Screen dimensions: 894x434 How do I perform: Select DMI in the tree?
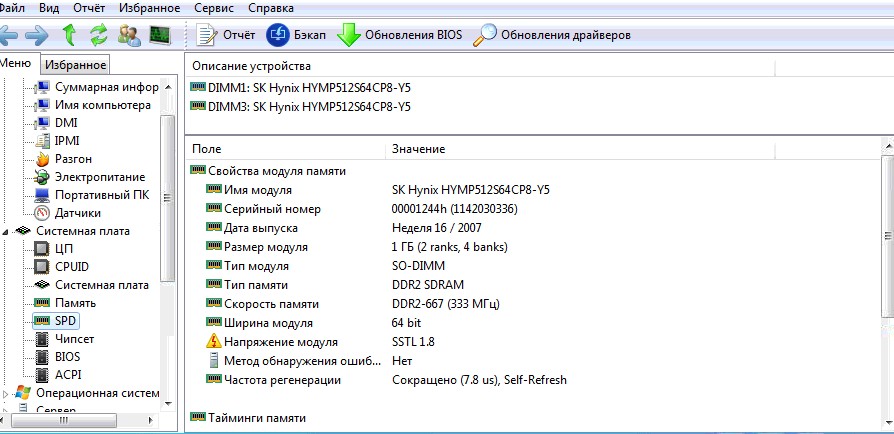click(56, 123)
